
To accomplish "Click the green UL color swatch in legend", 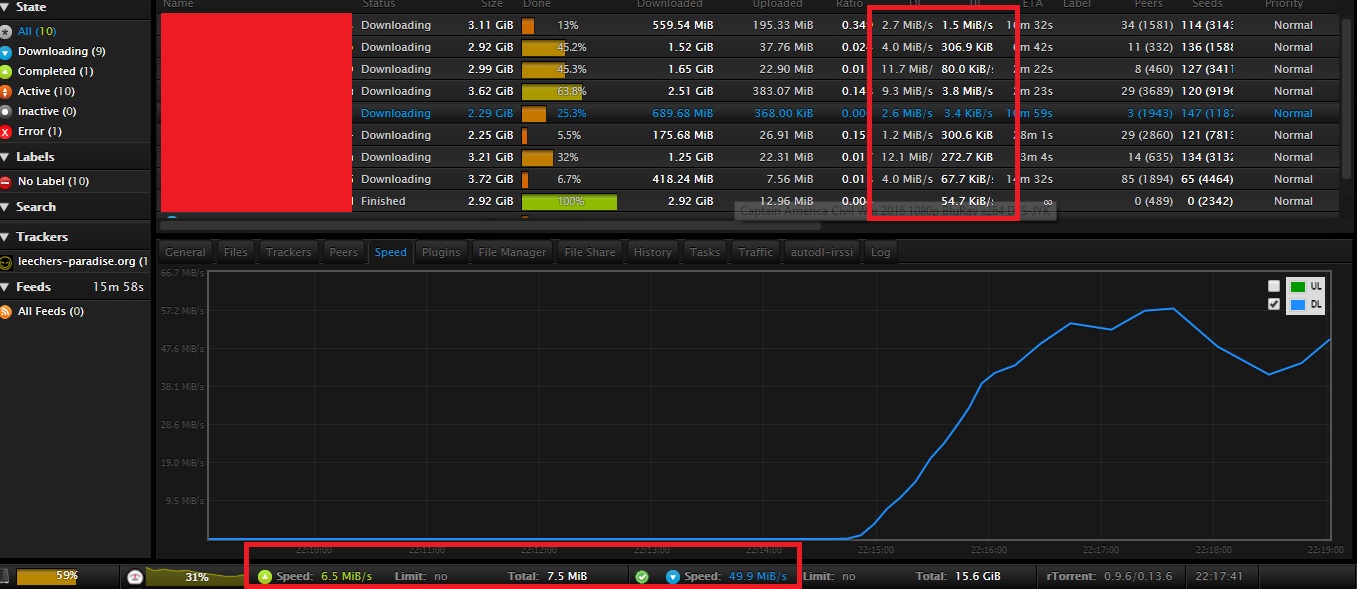I will pyautogui.click(x=1297, y=287).
